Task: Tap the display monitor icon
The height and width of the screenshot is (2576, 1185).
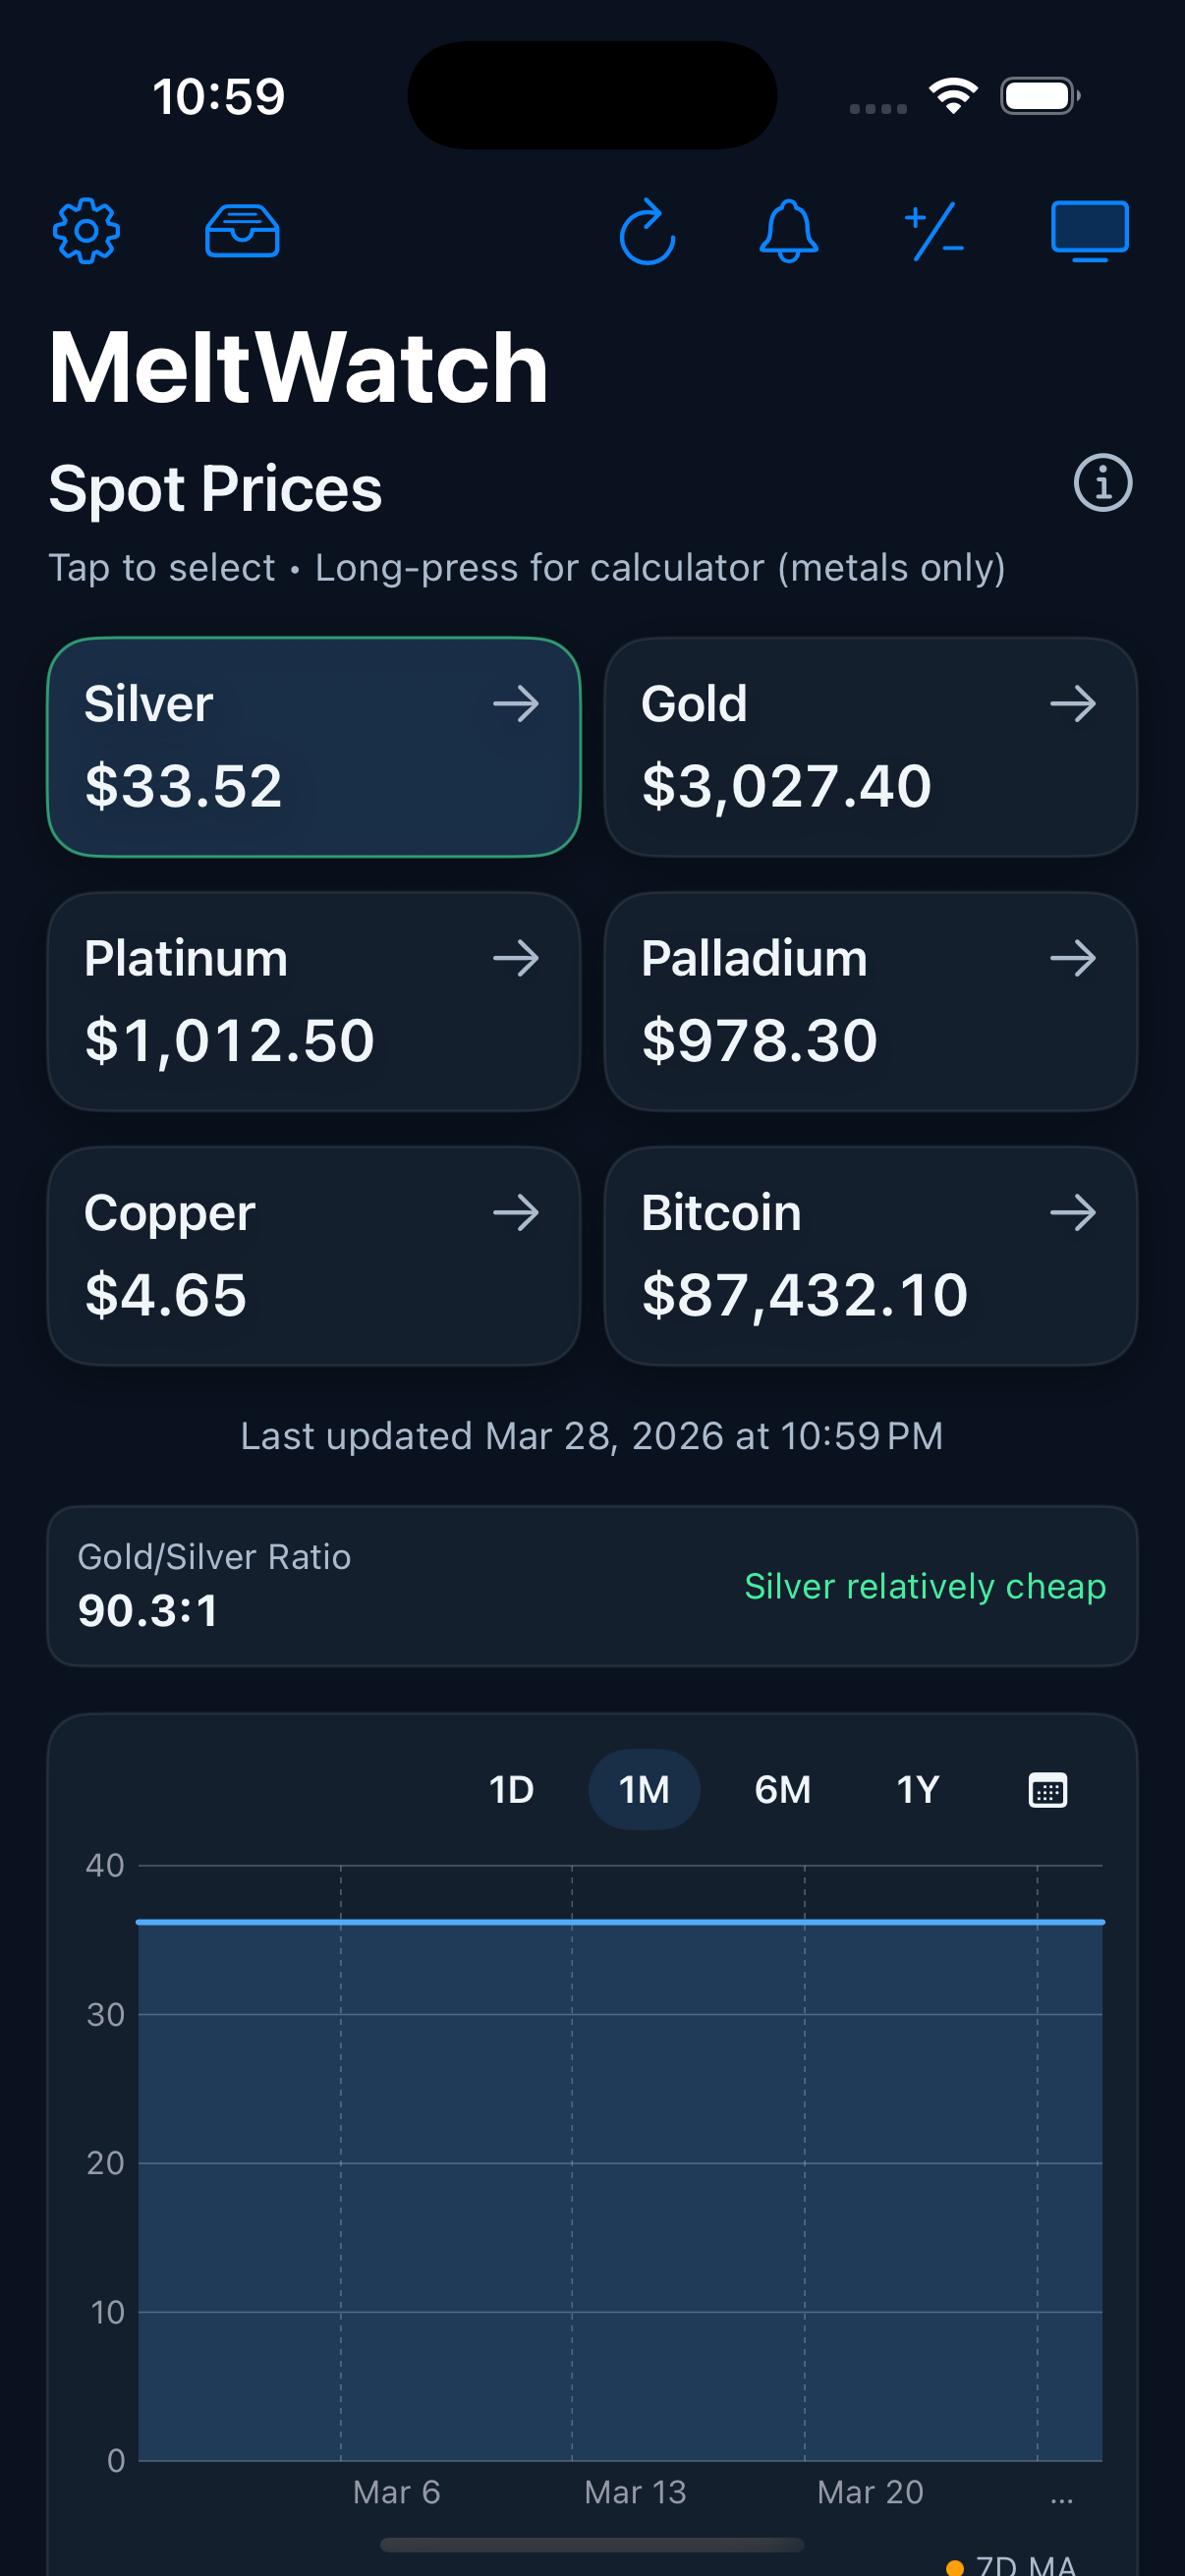Action: point(1090,231)
